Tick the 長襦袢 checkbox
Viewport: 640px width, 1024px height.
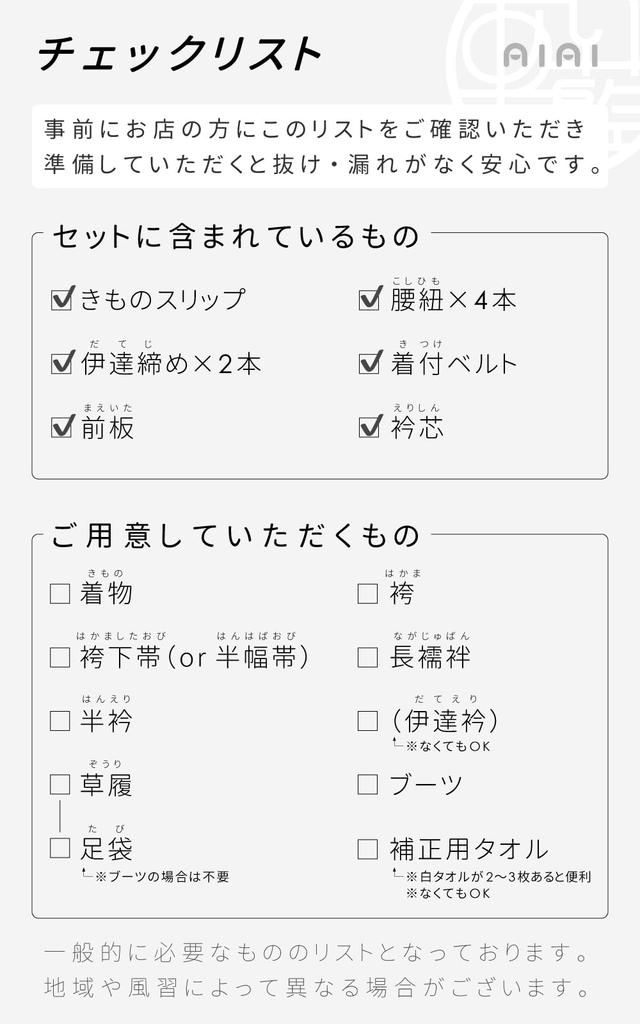tap(368, 657)
